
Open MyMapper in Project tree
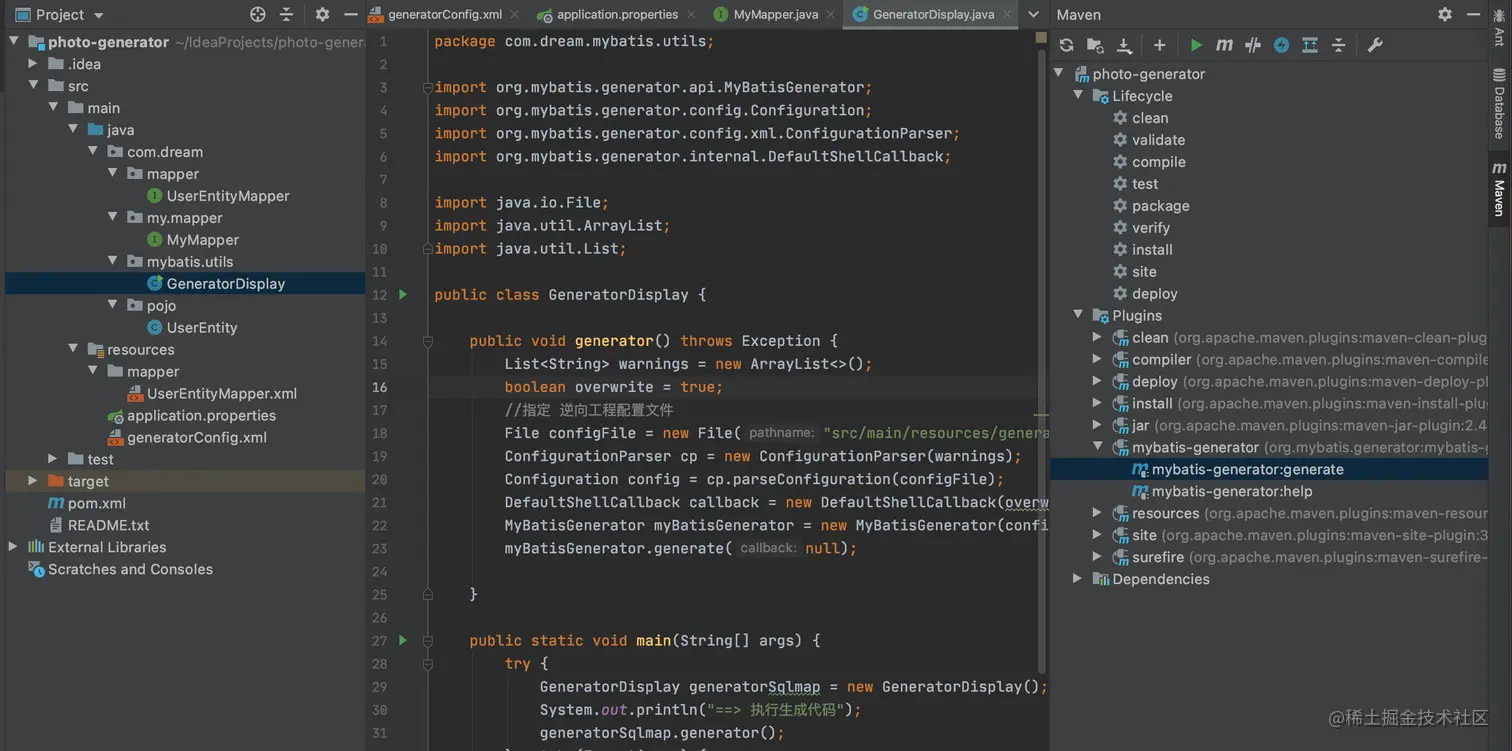tap(203, 240)
